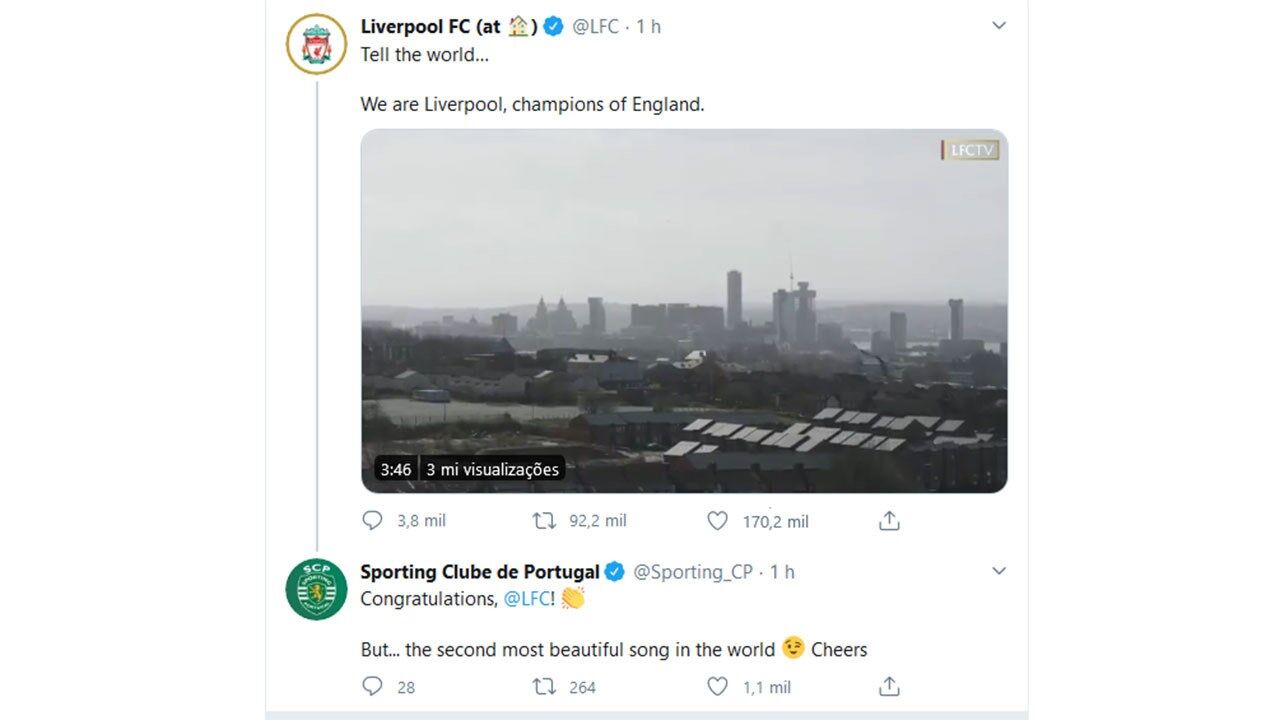The image size is (1280, 720).
Task: Click the Liverpool FC verified badge
Action: (553, 27)
